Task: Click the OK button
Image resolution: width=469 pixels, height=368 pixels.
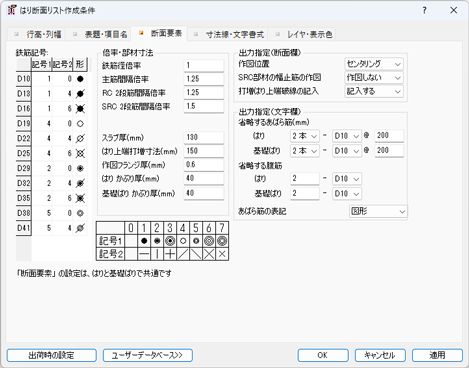Action: [323, 355]
